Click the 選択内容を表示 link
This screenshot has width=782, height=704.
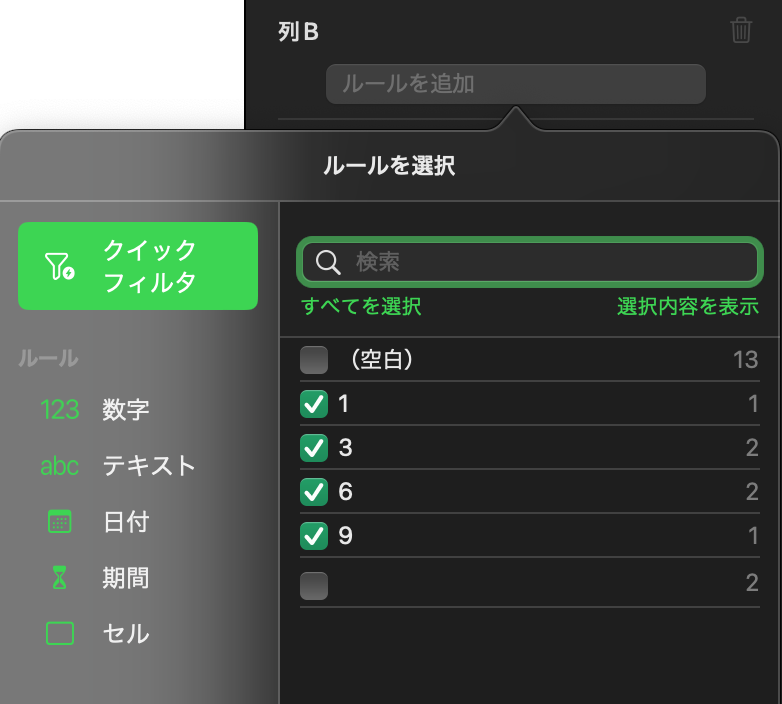[x=687, y=307]
